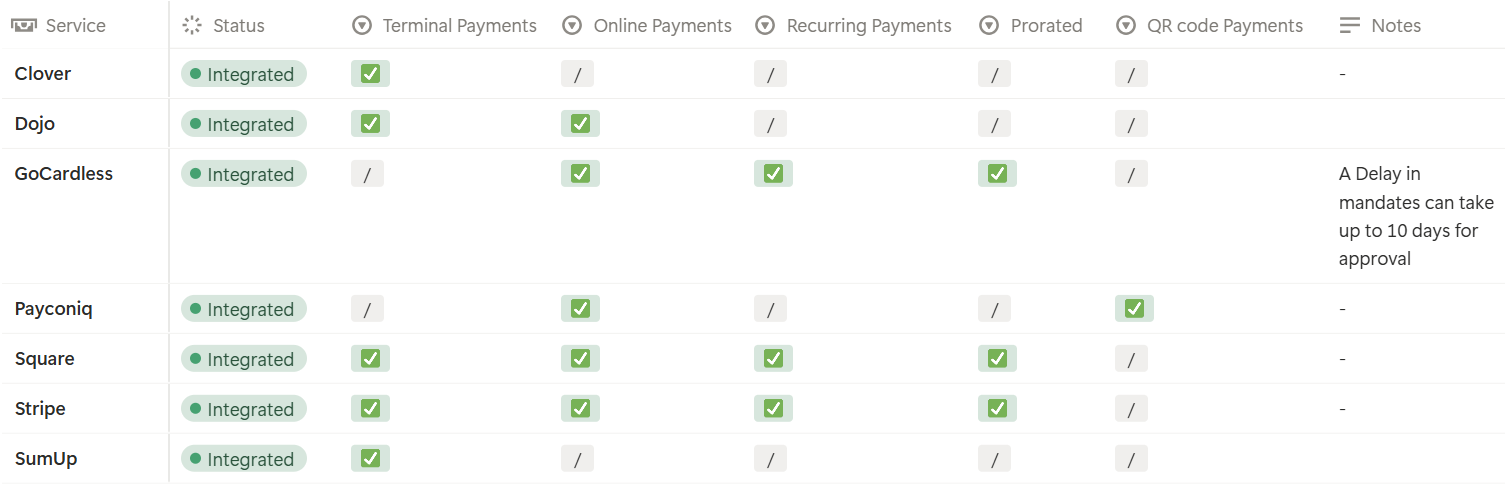Viewport: 1505px width, 488px height.
Task: Click the Prorated column header label
Action: click(1046, 26)
